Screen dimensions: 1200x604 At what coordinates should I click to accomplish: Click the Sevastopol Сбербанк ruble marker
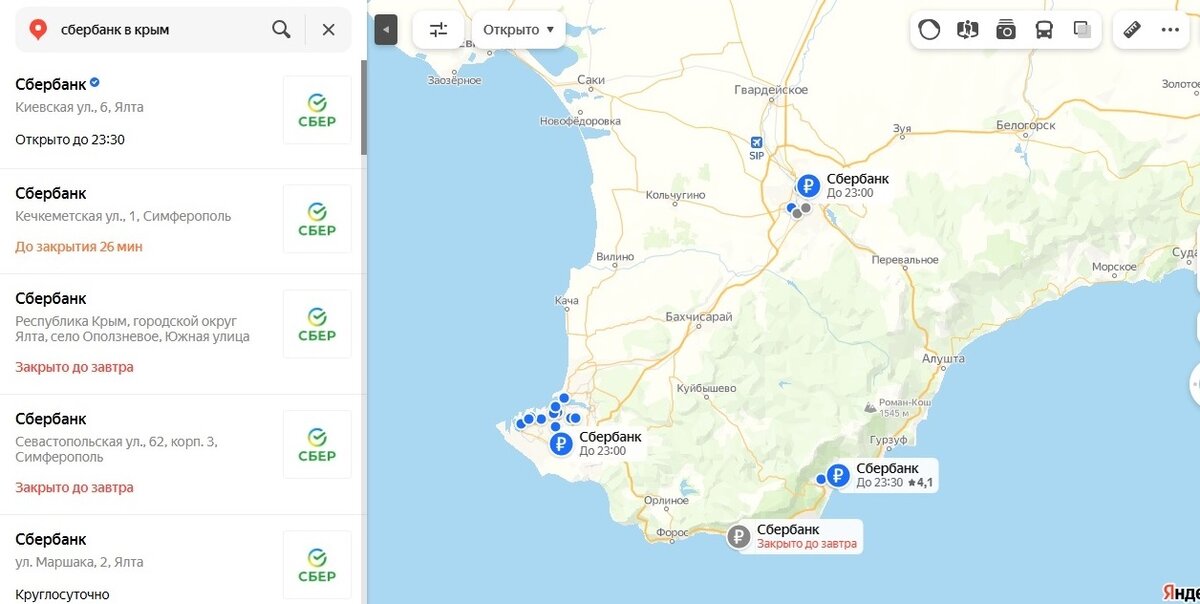561,444
